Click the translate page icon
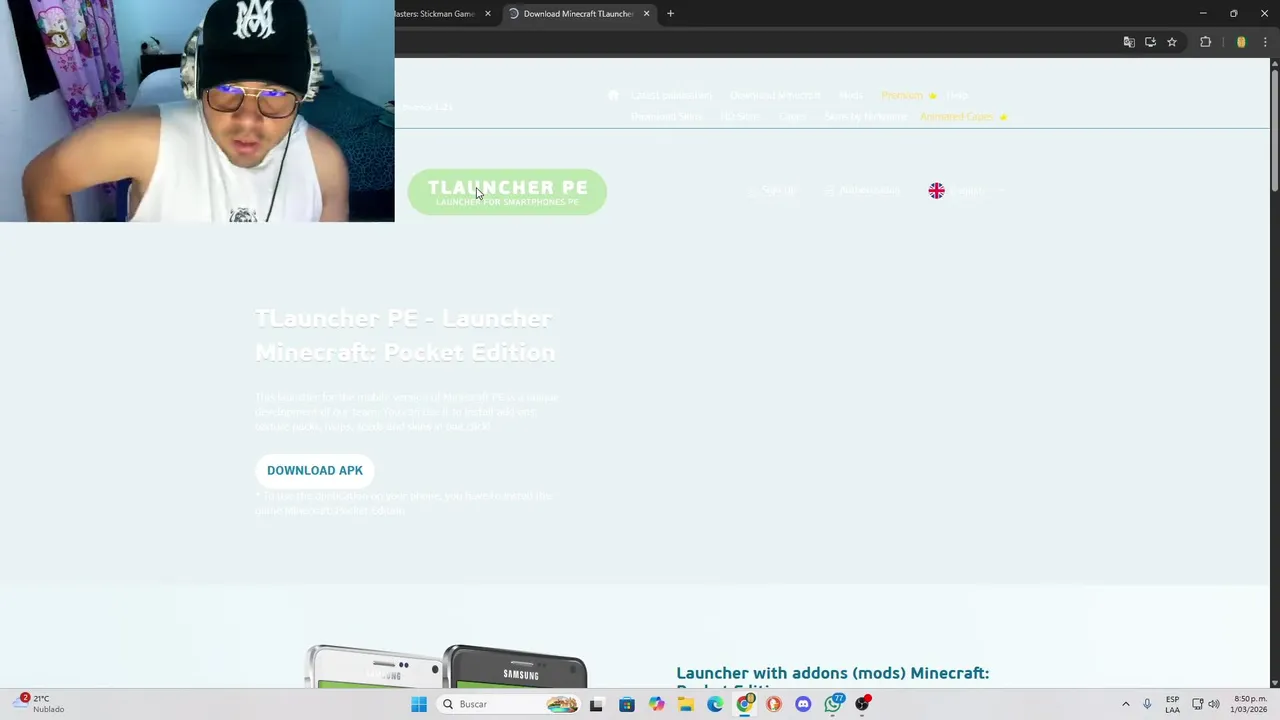The height and width of the screenshot is (720, 1280). click(1129, 42)
